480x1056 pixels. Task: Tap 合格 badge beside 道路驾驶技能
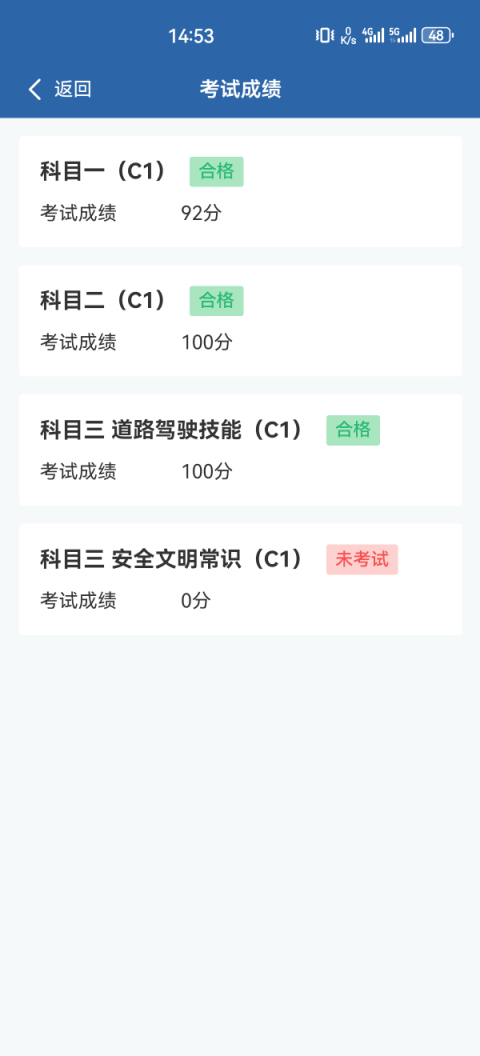[x=353, y=430]
